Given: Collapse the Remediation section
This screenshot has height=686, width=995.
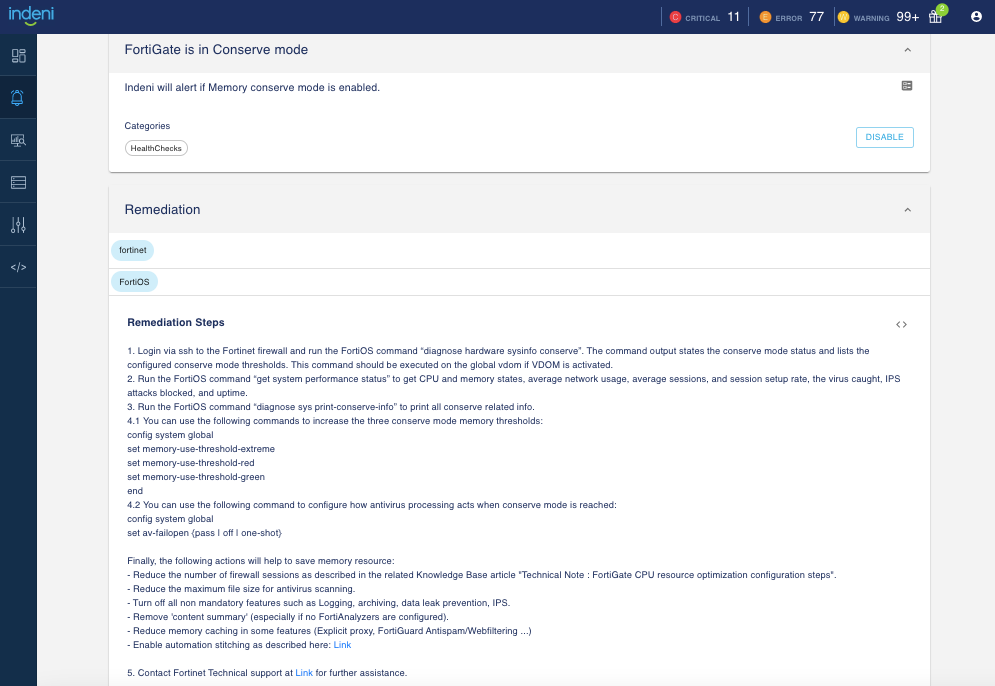Looking at the screenshot, I should [907, 209].
